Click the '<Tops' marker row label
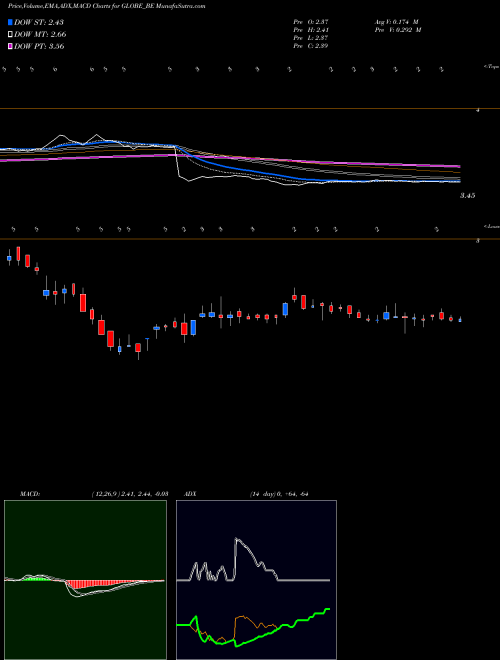The image size is (500, 660). click(492, 67)
